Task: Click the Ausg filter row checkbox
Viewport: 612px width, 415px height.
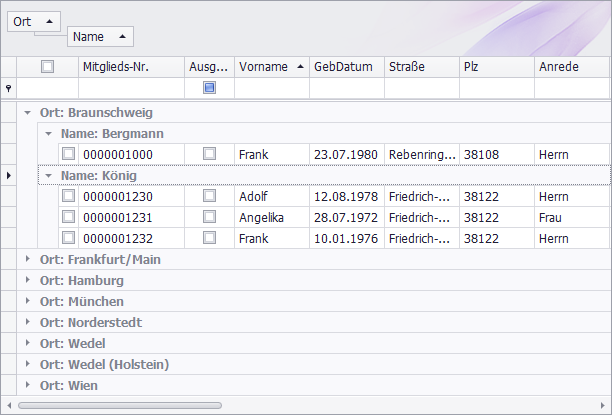Action: [x=209, y=88]
